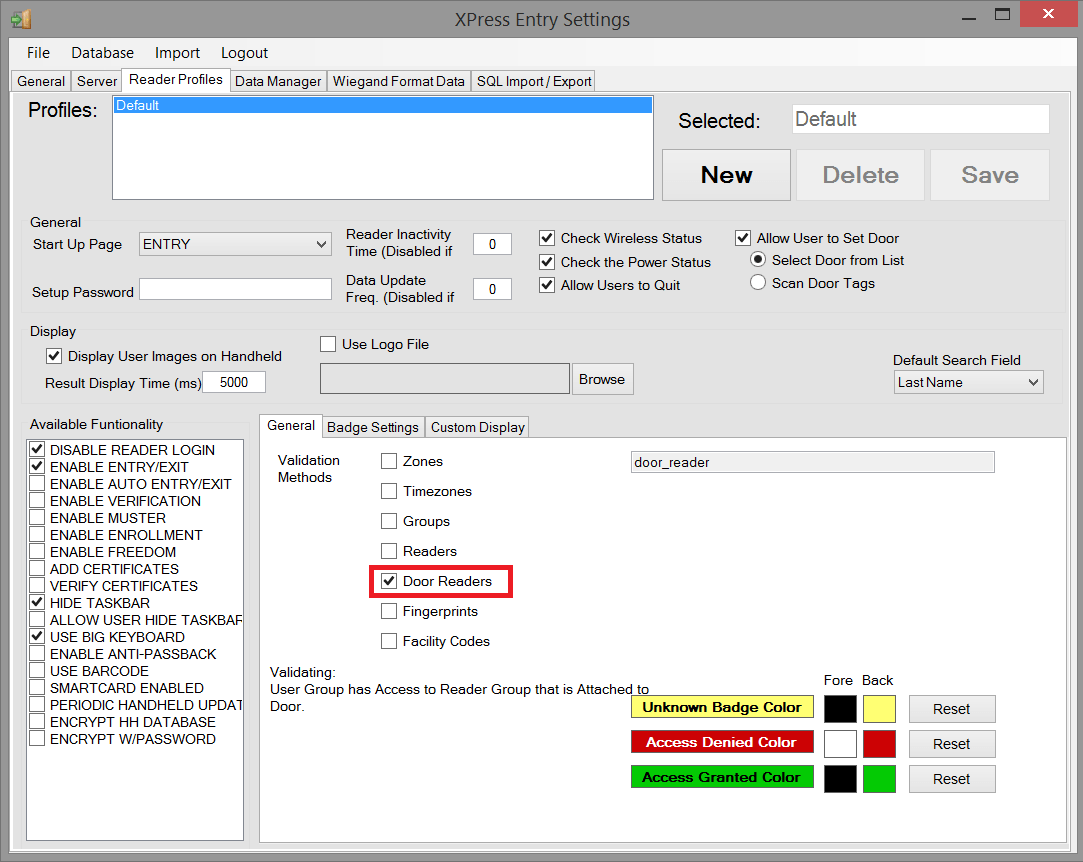Uncheck DISABLE READER LOGIN

tap(37, 450)
